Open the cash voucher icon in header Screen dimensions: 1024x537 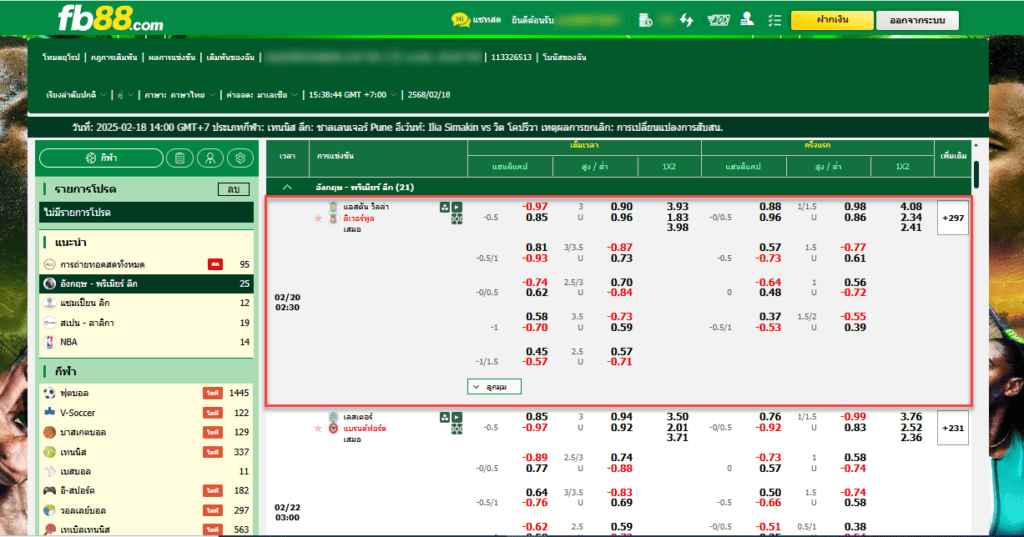718,20
